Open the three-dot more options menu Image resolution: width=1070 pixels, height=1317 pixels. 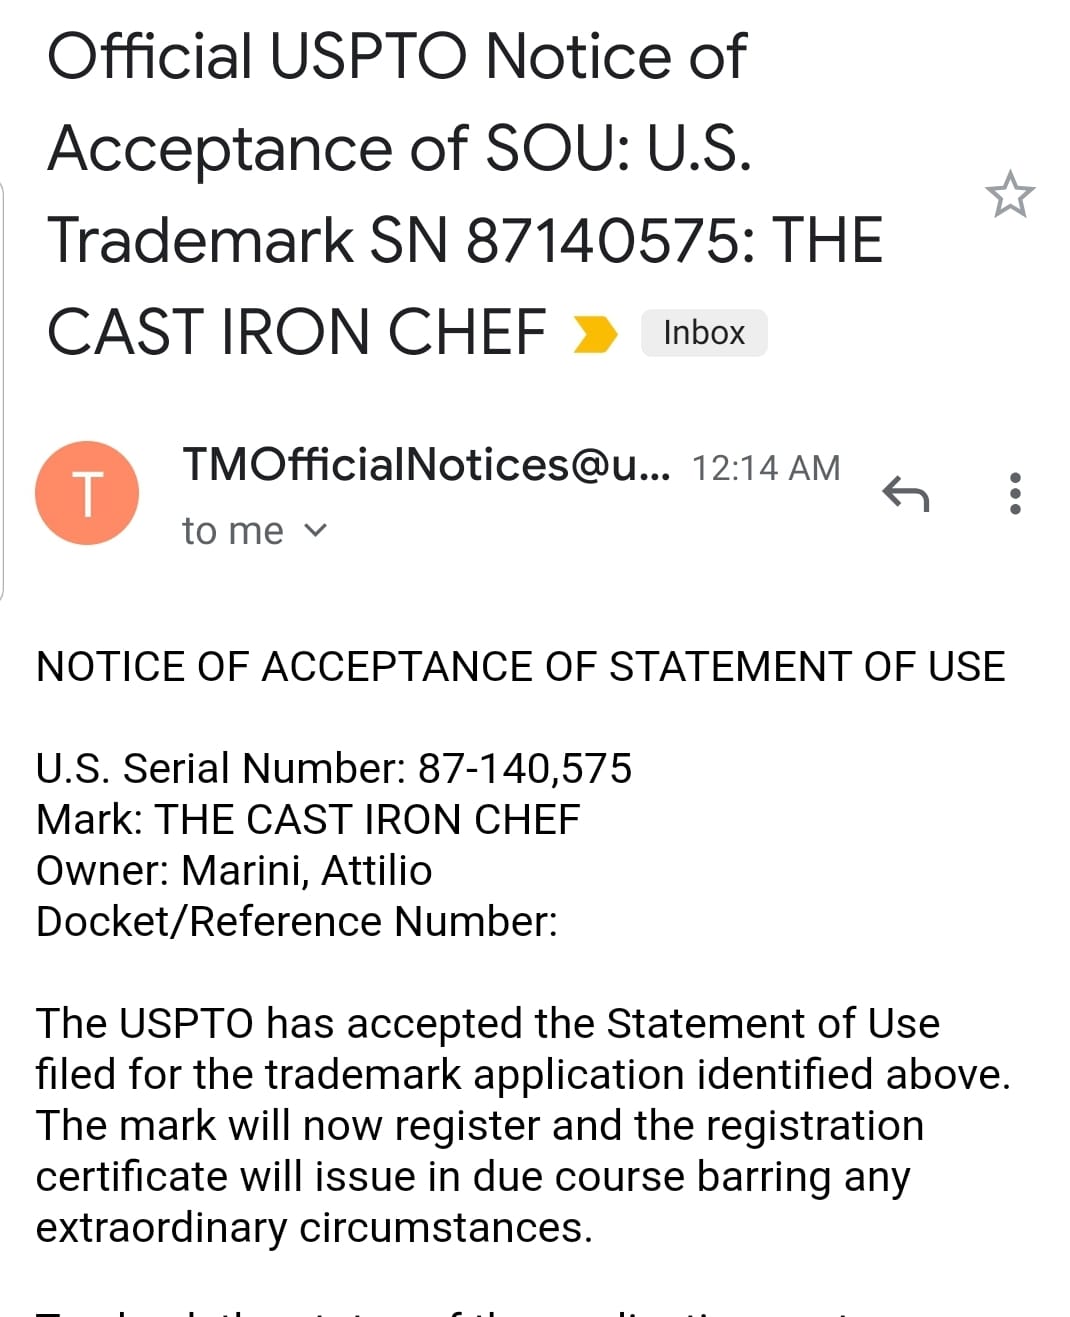(x=1015, y=493)
